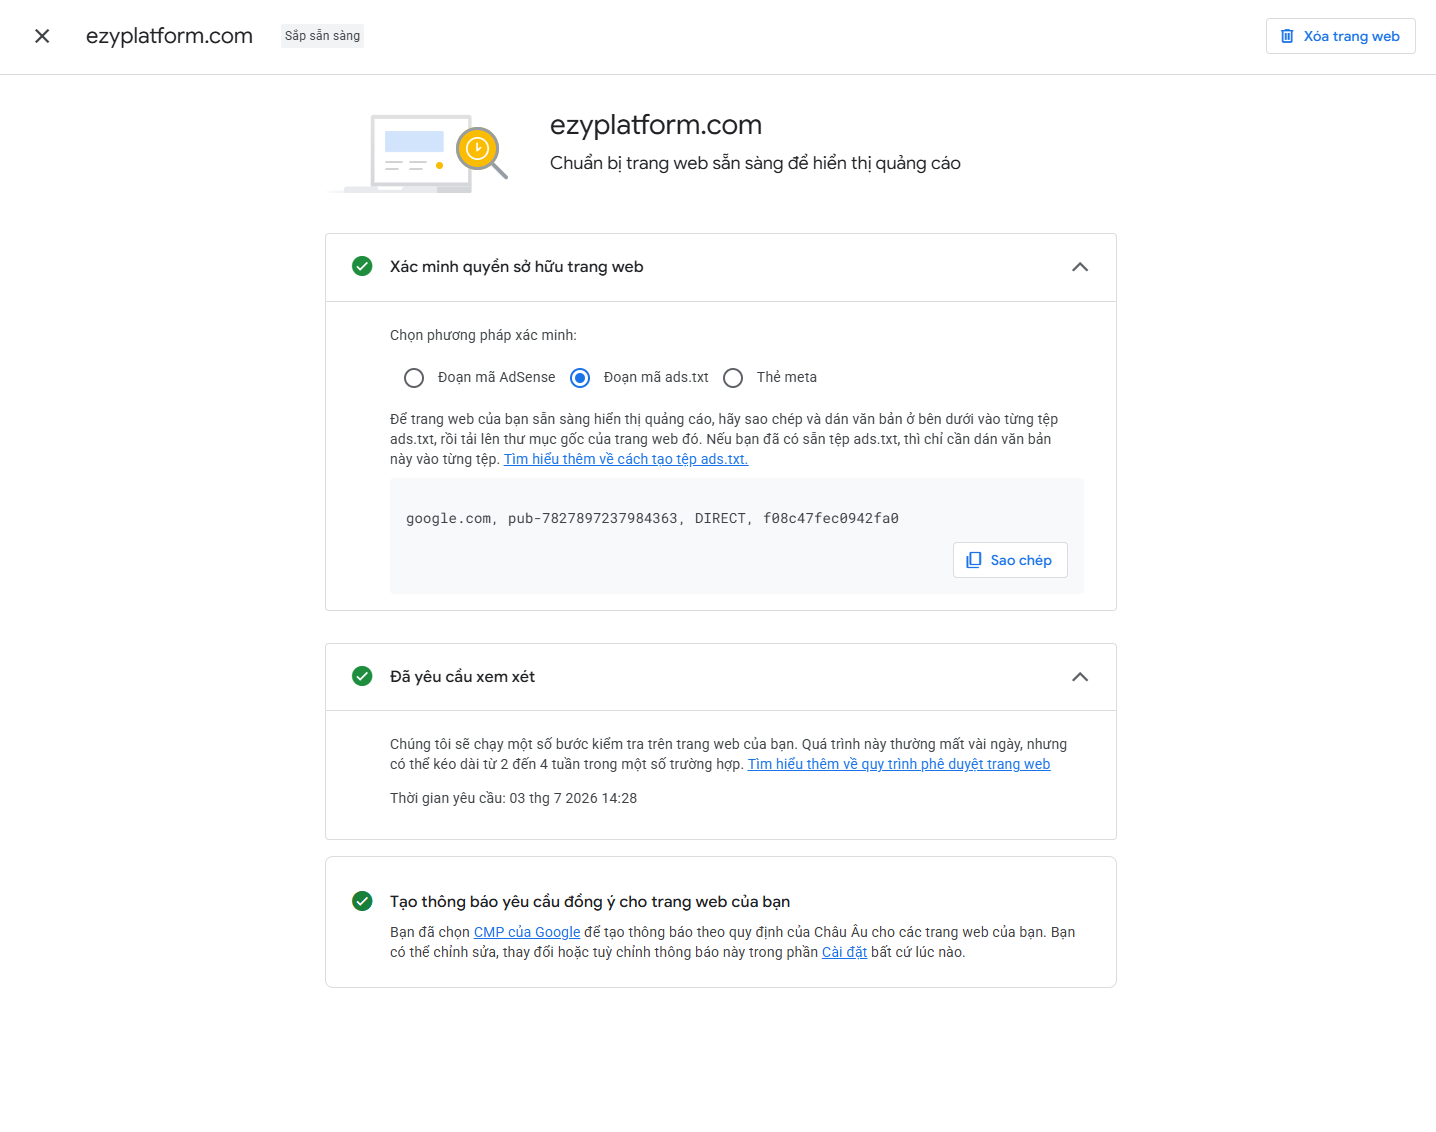Close the site details panel with X
This screenshot has height=1132, width=1436.
click(42, 36)
